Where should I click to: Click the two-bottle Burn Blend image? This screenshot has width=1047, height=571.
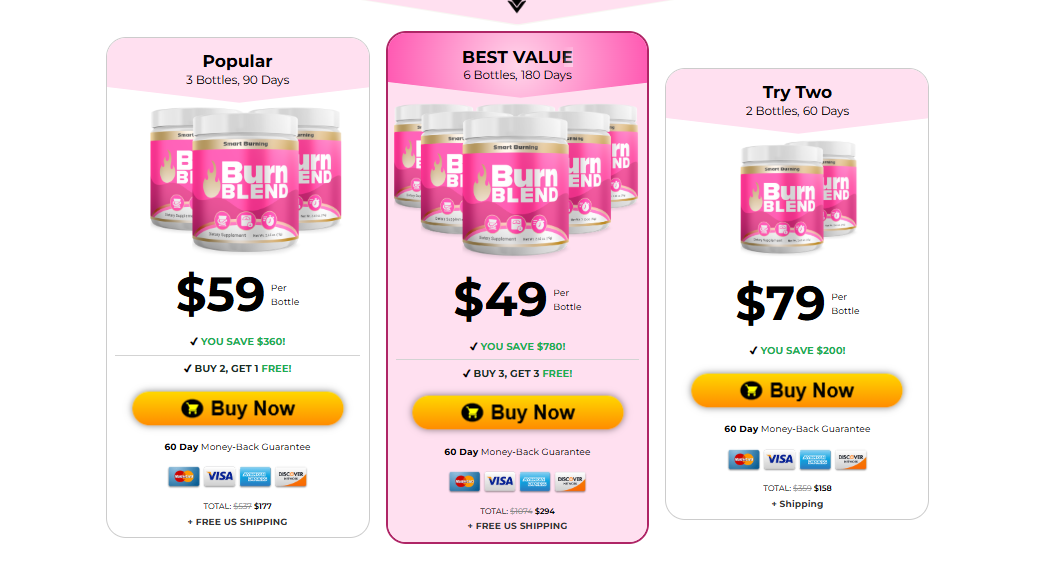click(x=799, y=197)
